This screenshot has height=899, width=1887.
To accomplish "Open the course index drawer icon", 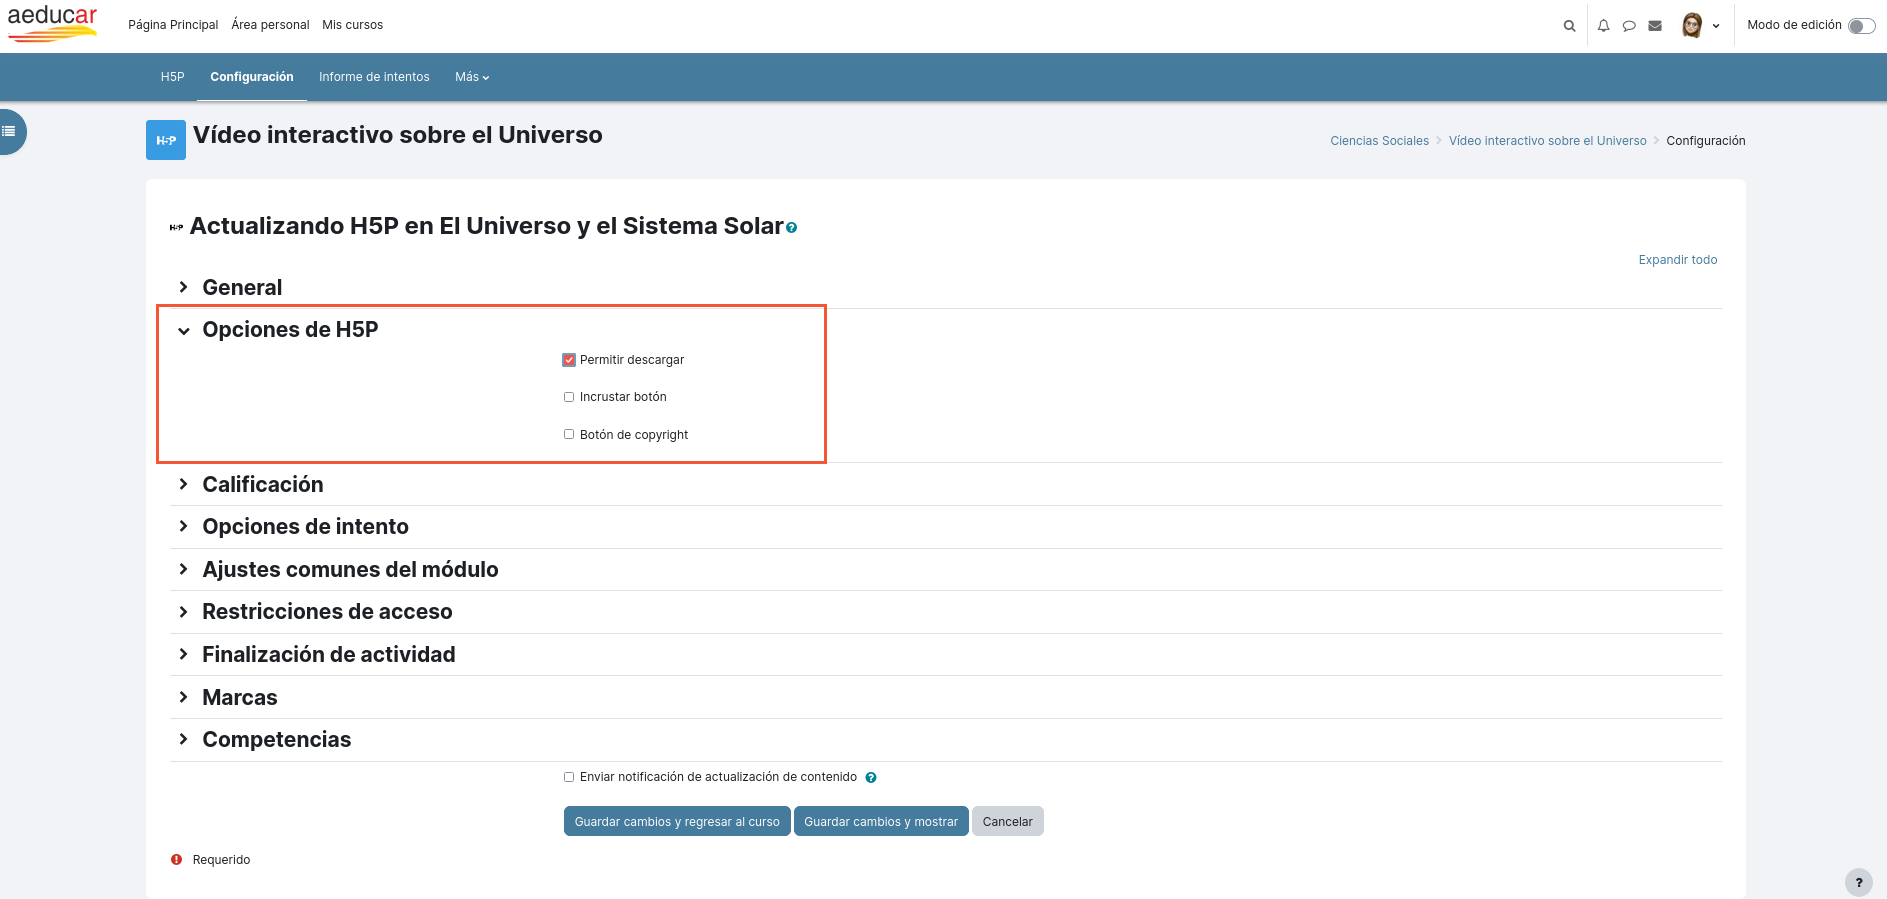I will click(x=10, y=131).
